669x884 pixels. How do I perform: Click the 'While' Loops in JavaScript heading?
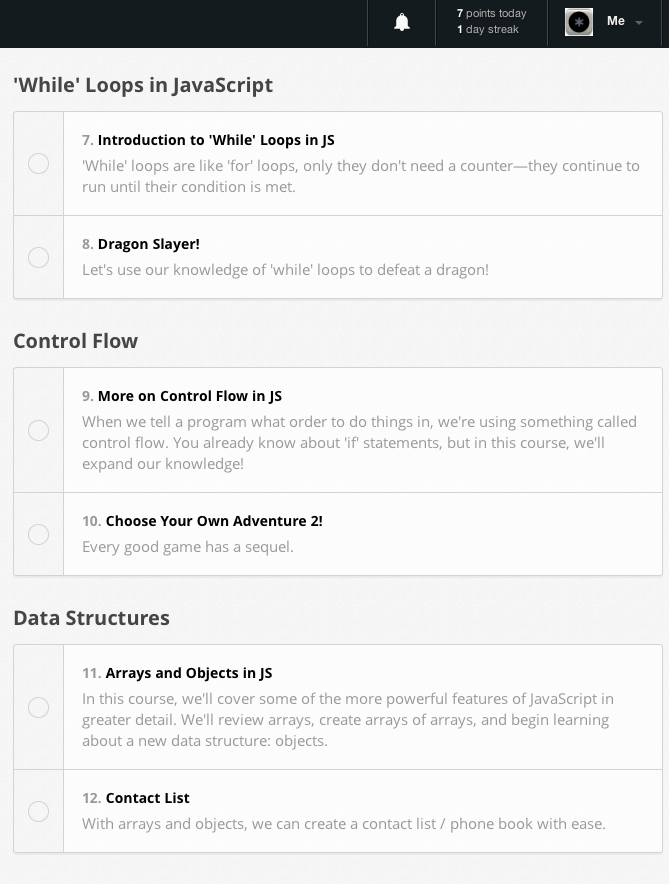tap(143, 85)
